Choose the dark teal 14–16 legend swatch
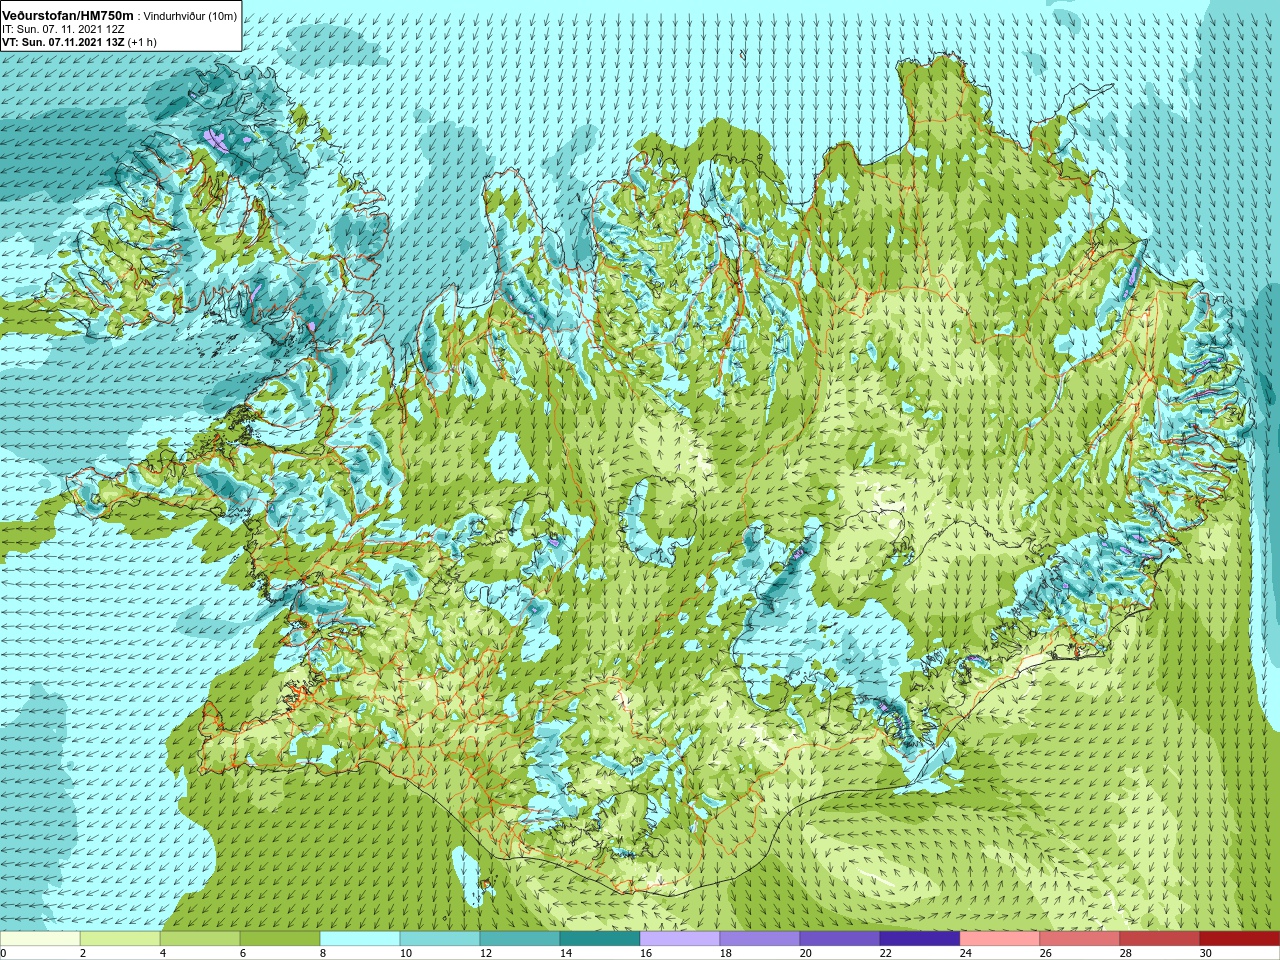 tap(600, 939)
